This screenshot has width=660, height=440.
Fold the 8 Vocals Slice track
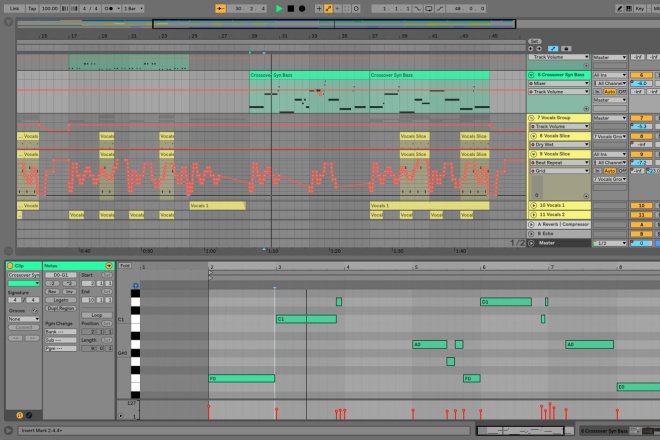533,136
